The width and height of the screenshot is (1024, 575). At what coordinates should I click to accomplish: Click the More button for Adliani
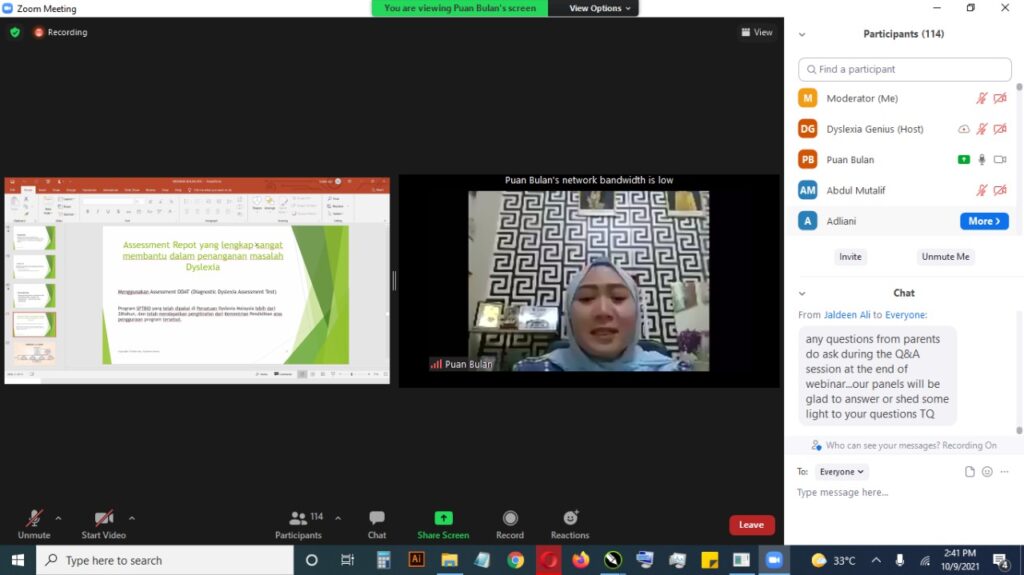pyautogui.click(x=984, y=221)
